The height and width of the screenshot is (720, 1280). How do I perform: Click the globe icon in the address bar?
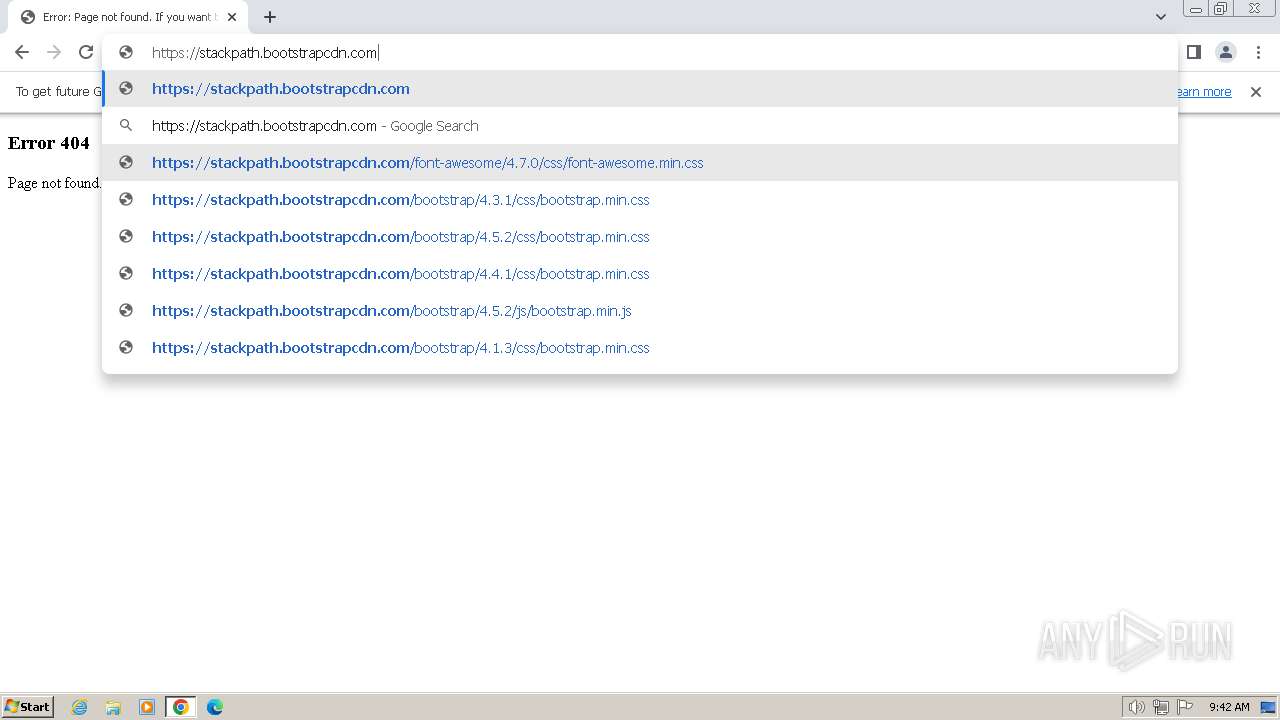[126, 52]
